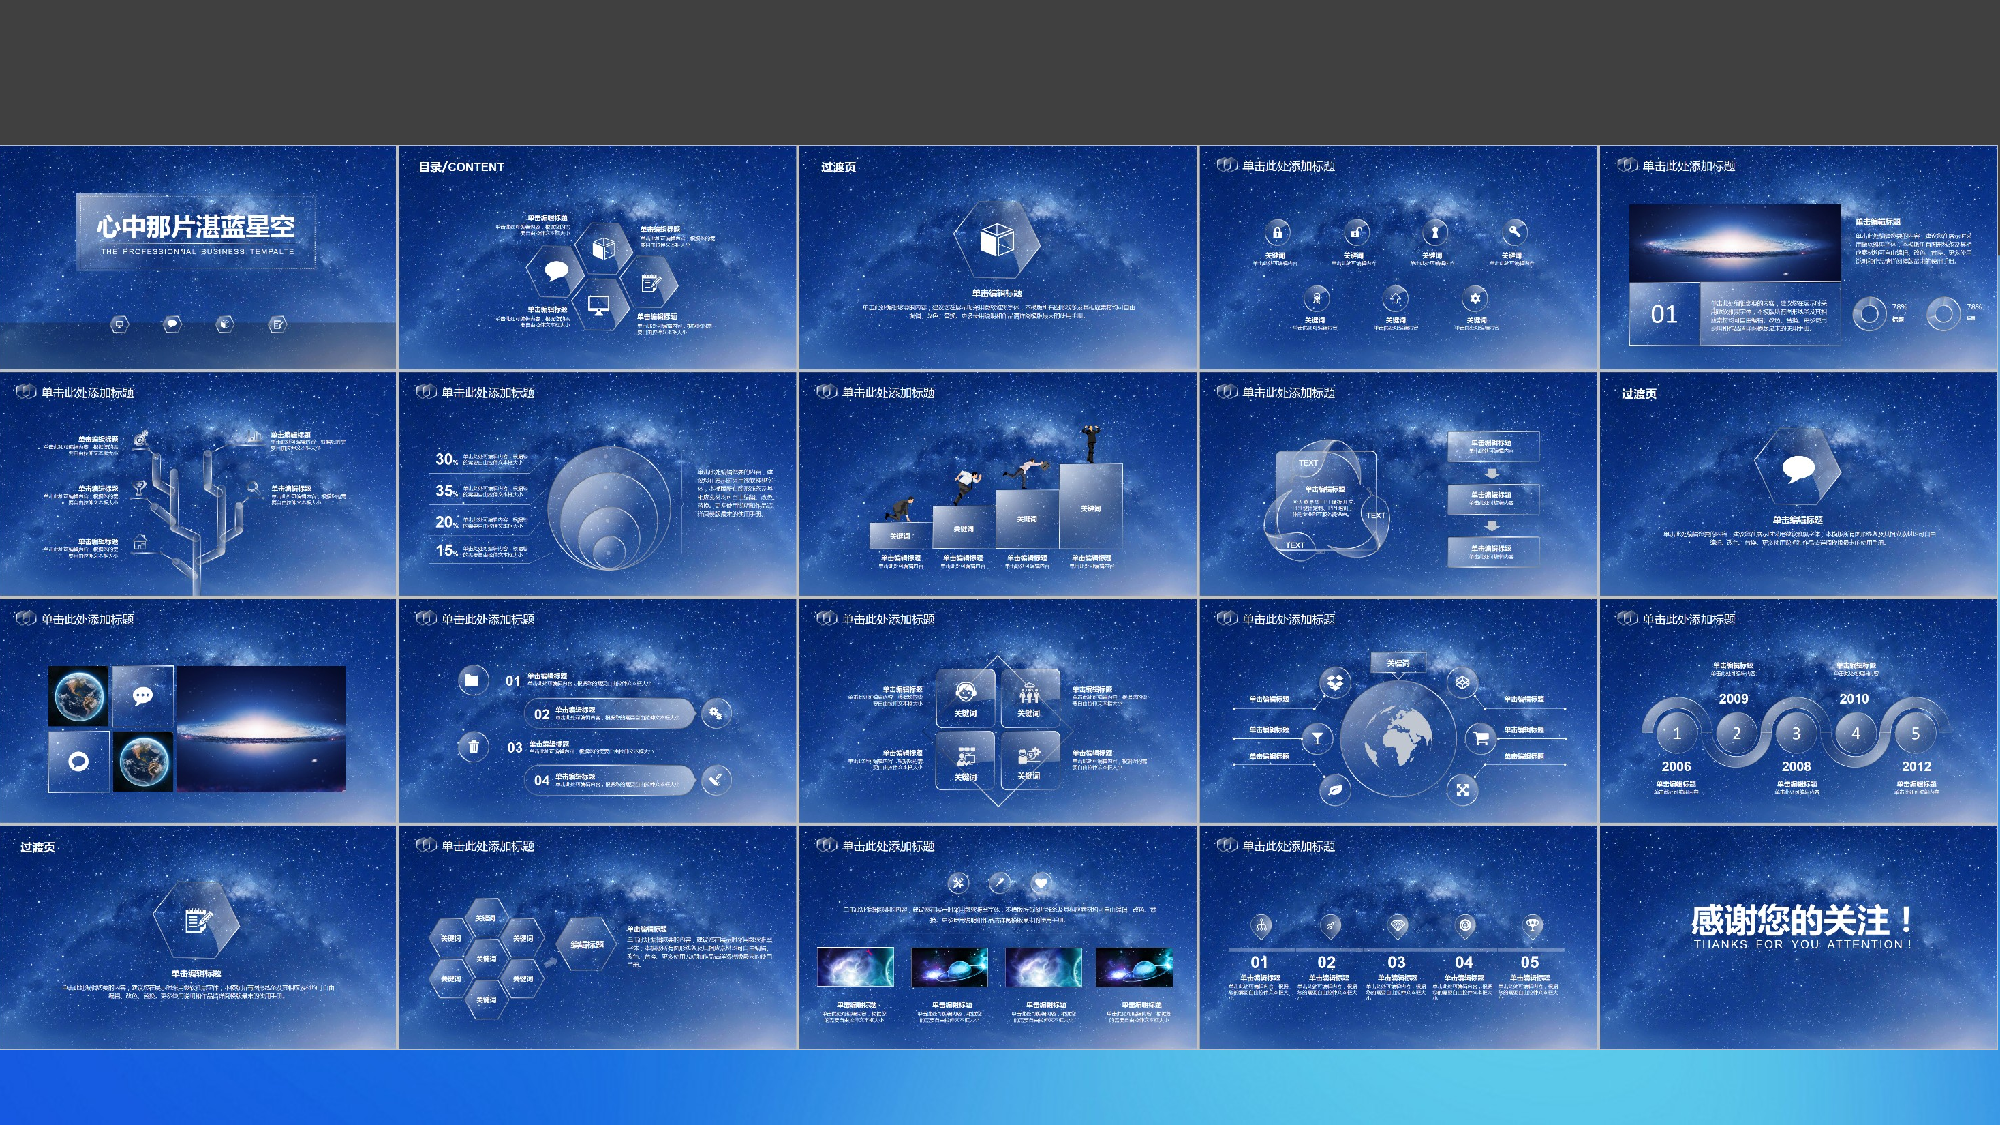Select the concentric circles percentage slide
The width and height of the screenshot is (2000, 1125).
597,484
